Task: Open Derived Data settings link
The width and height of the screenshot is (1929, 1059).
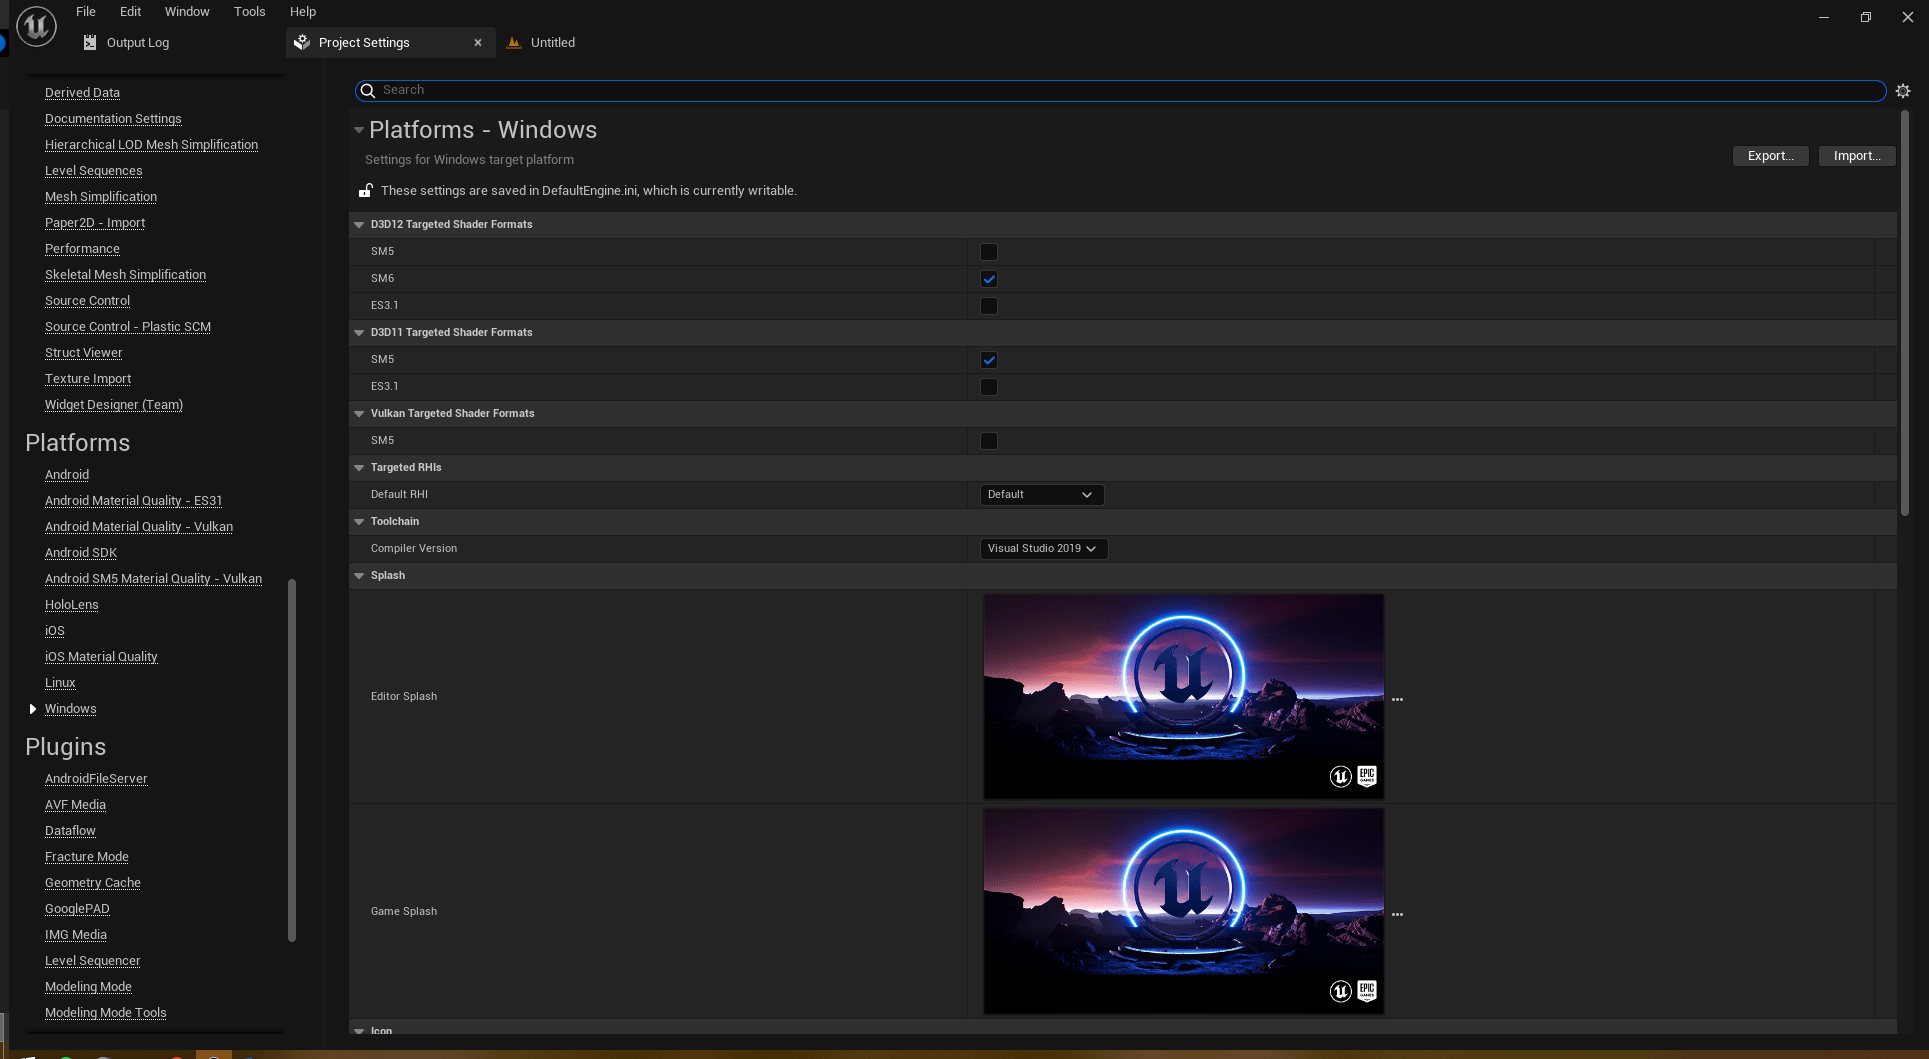Action: coord(82,93)
